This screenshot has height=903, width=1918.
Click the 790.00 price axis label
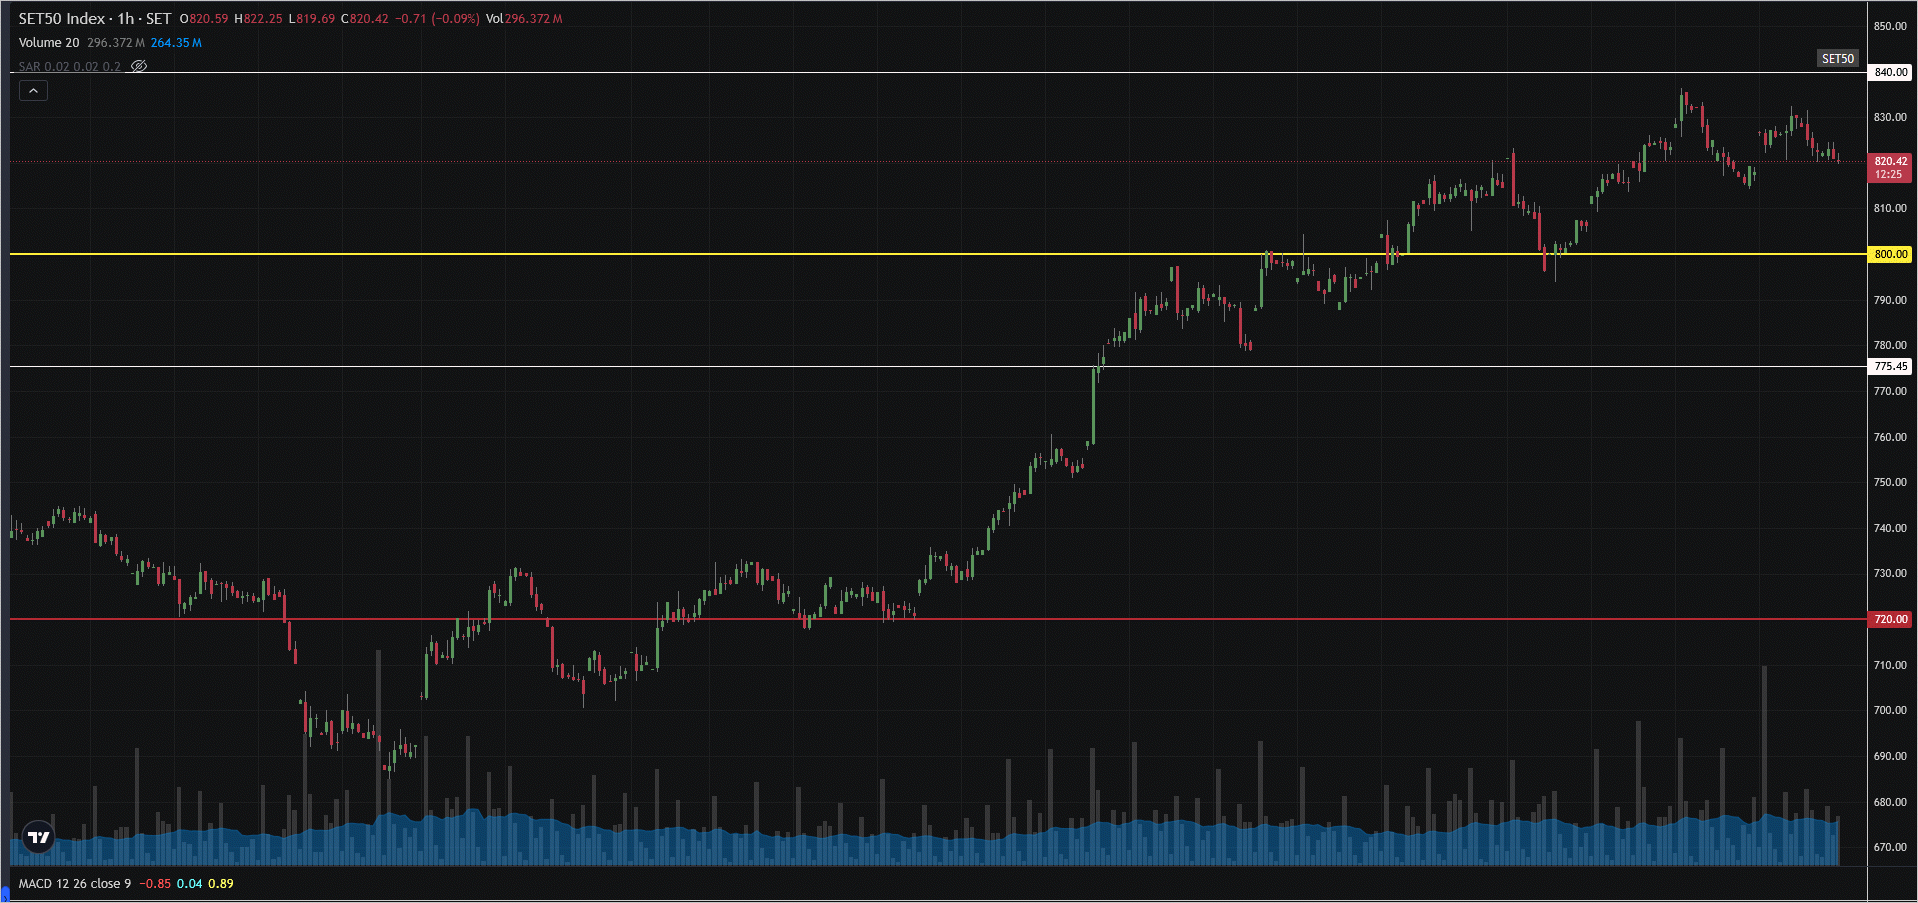pyautogui.click(x=1890, y=300)
